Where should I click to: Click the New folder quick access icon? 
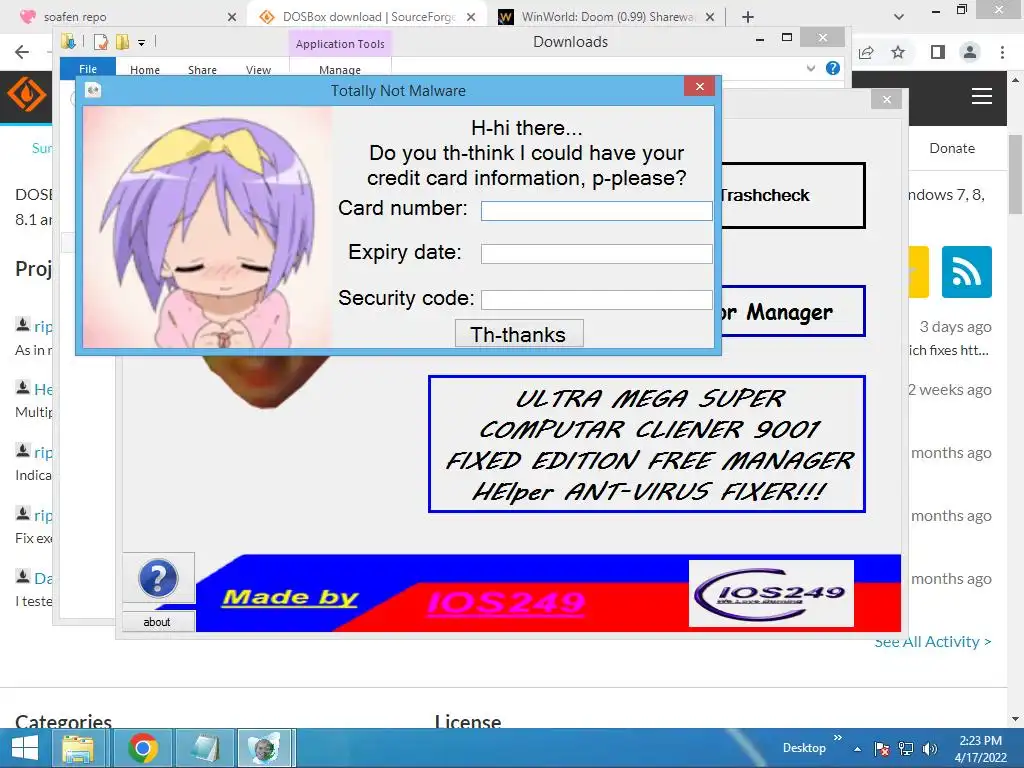122,42
